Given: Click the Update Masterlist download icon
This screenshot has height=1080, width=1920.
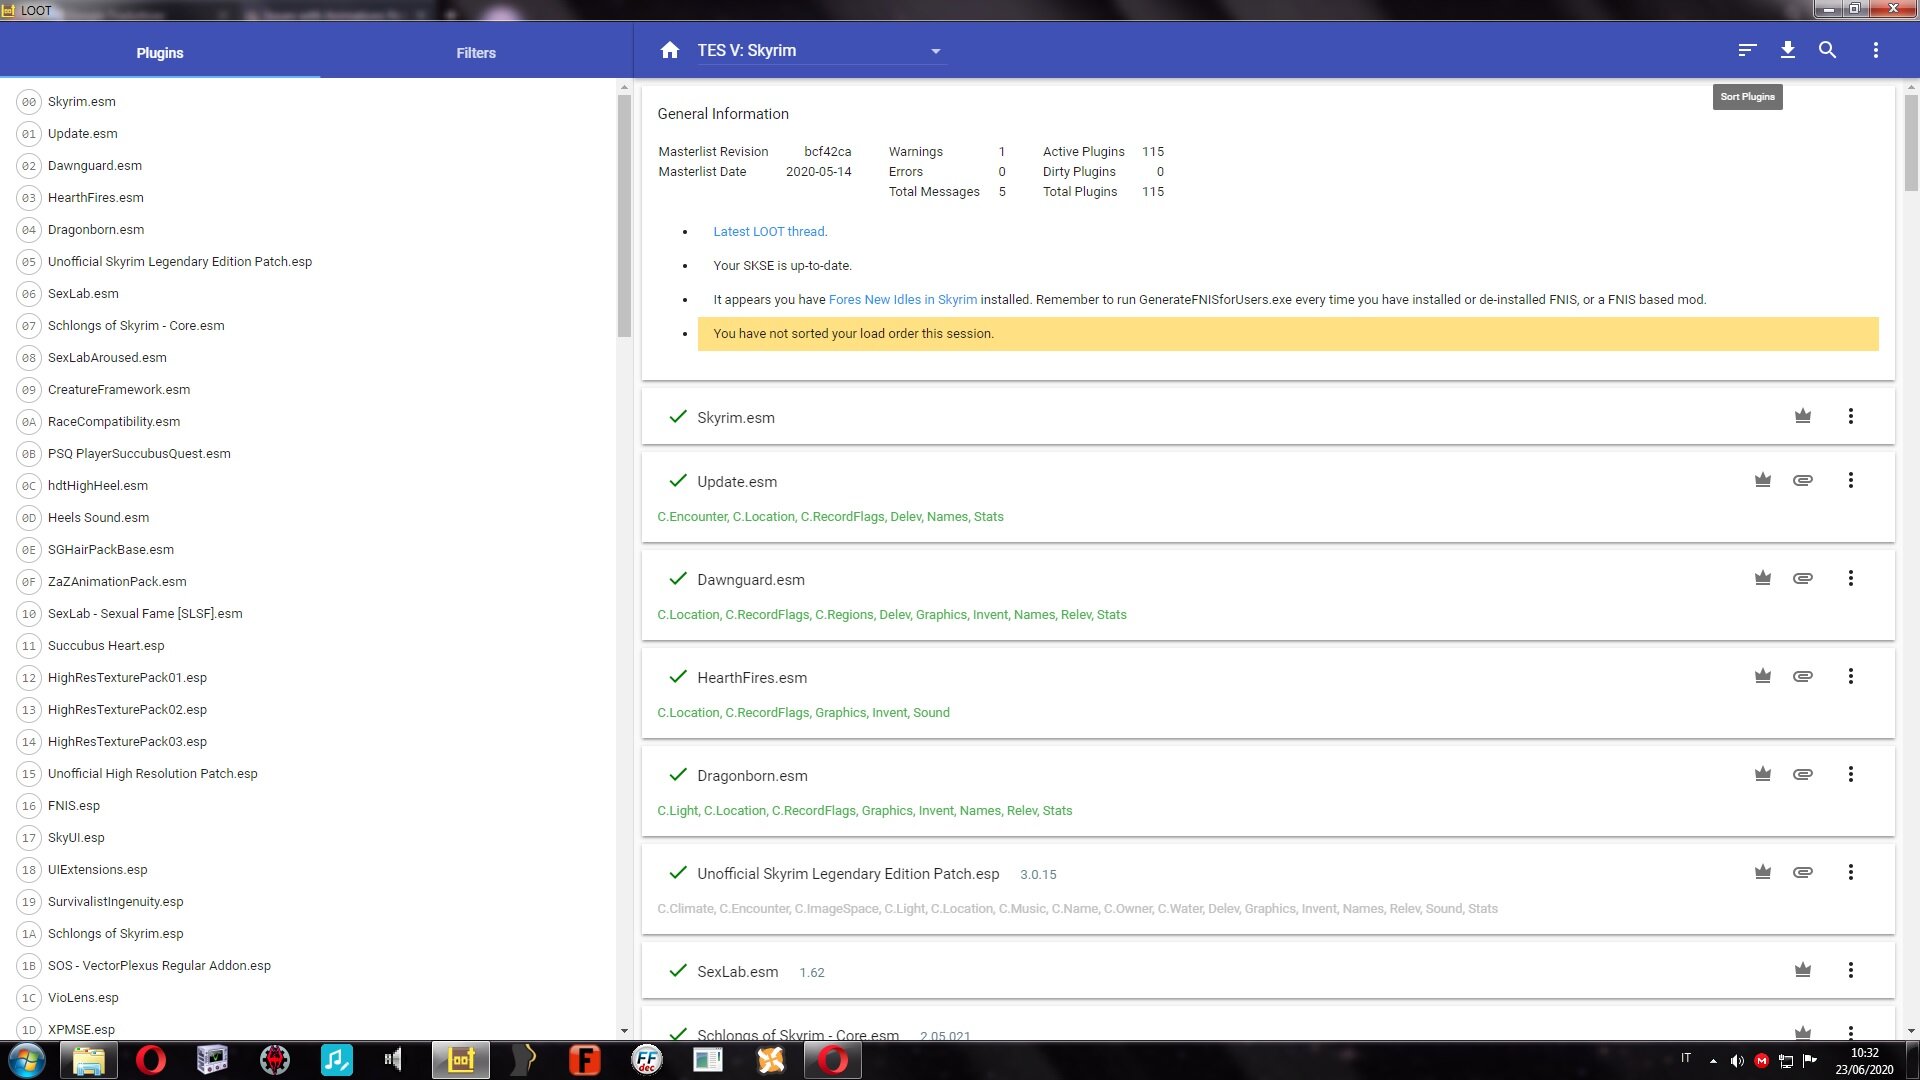Looking at the screenshot, I should point(1788,50).
